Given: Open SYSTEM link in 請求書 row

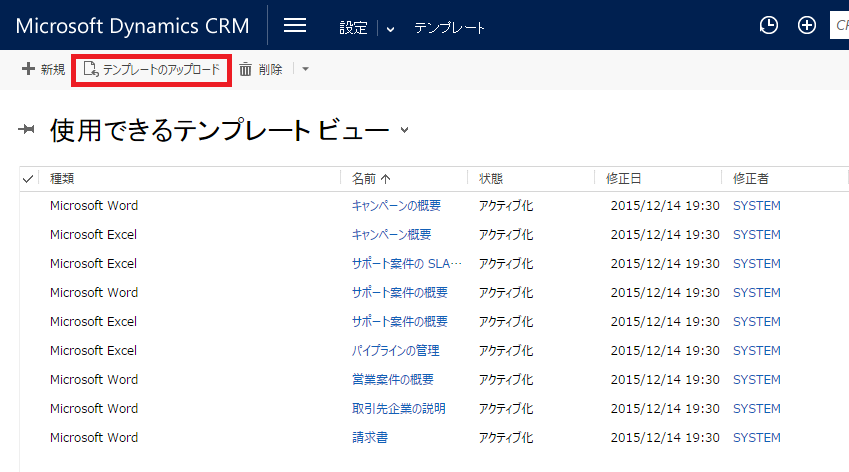Looking at the screenshot, I should coord(757,437).
